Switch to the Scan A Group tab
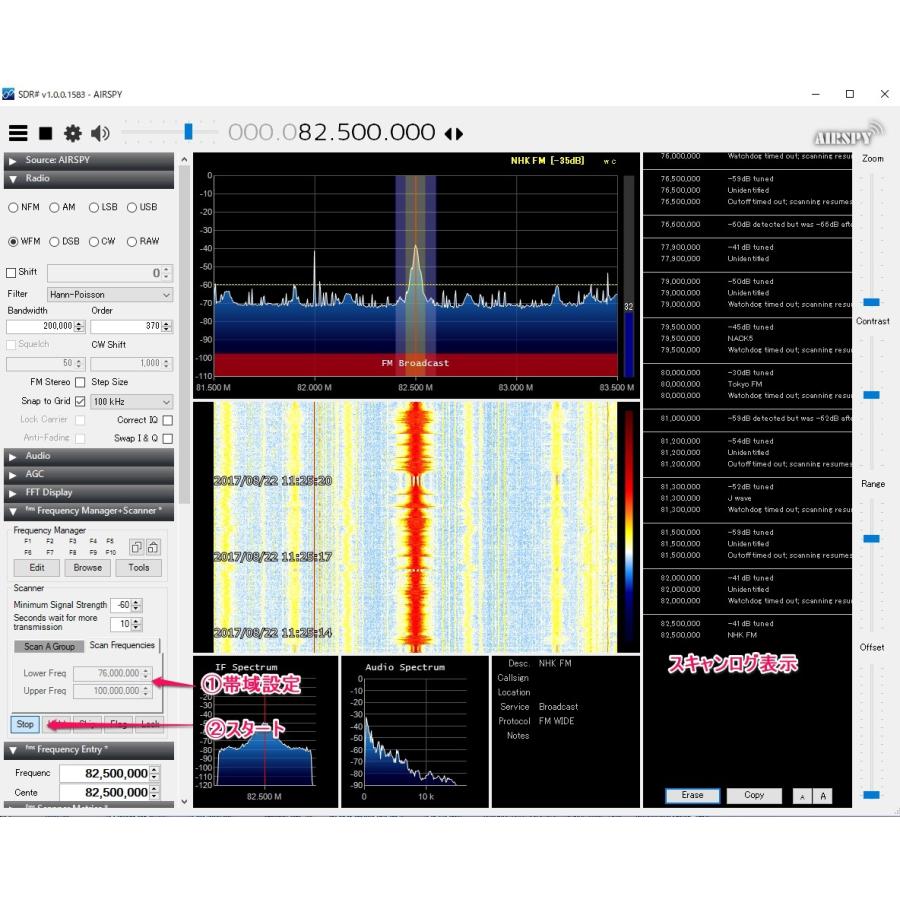This screenshot has width=900, height=900. tap(48, 646)
